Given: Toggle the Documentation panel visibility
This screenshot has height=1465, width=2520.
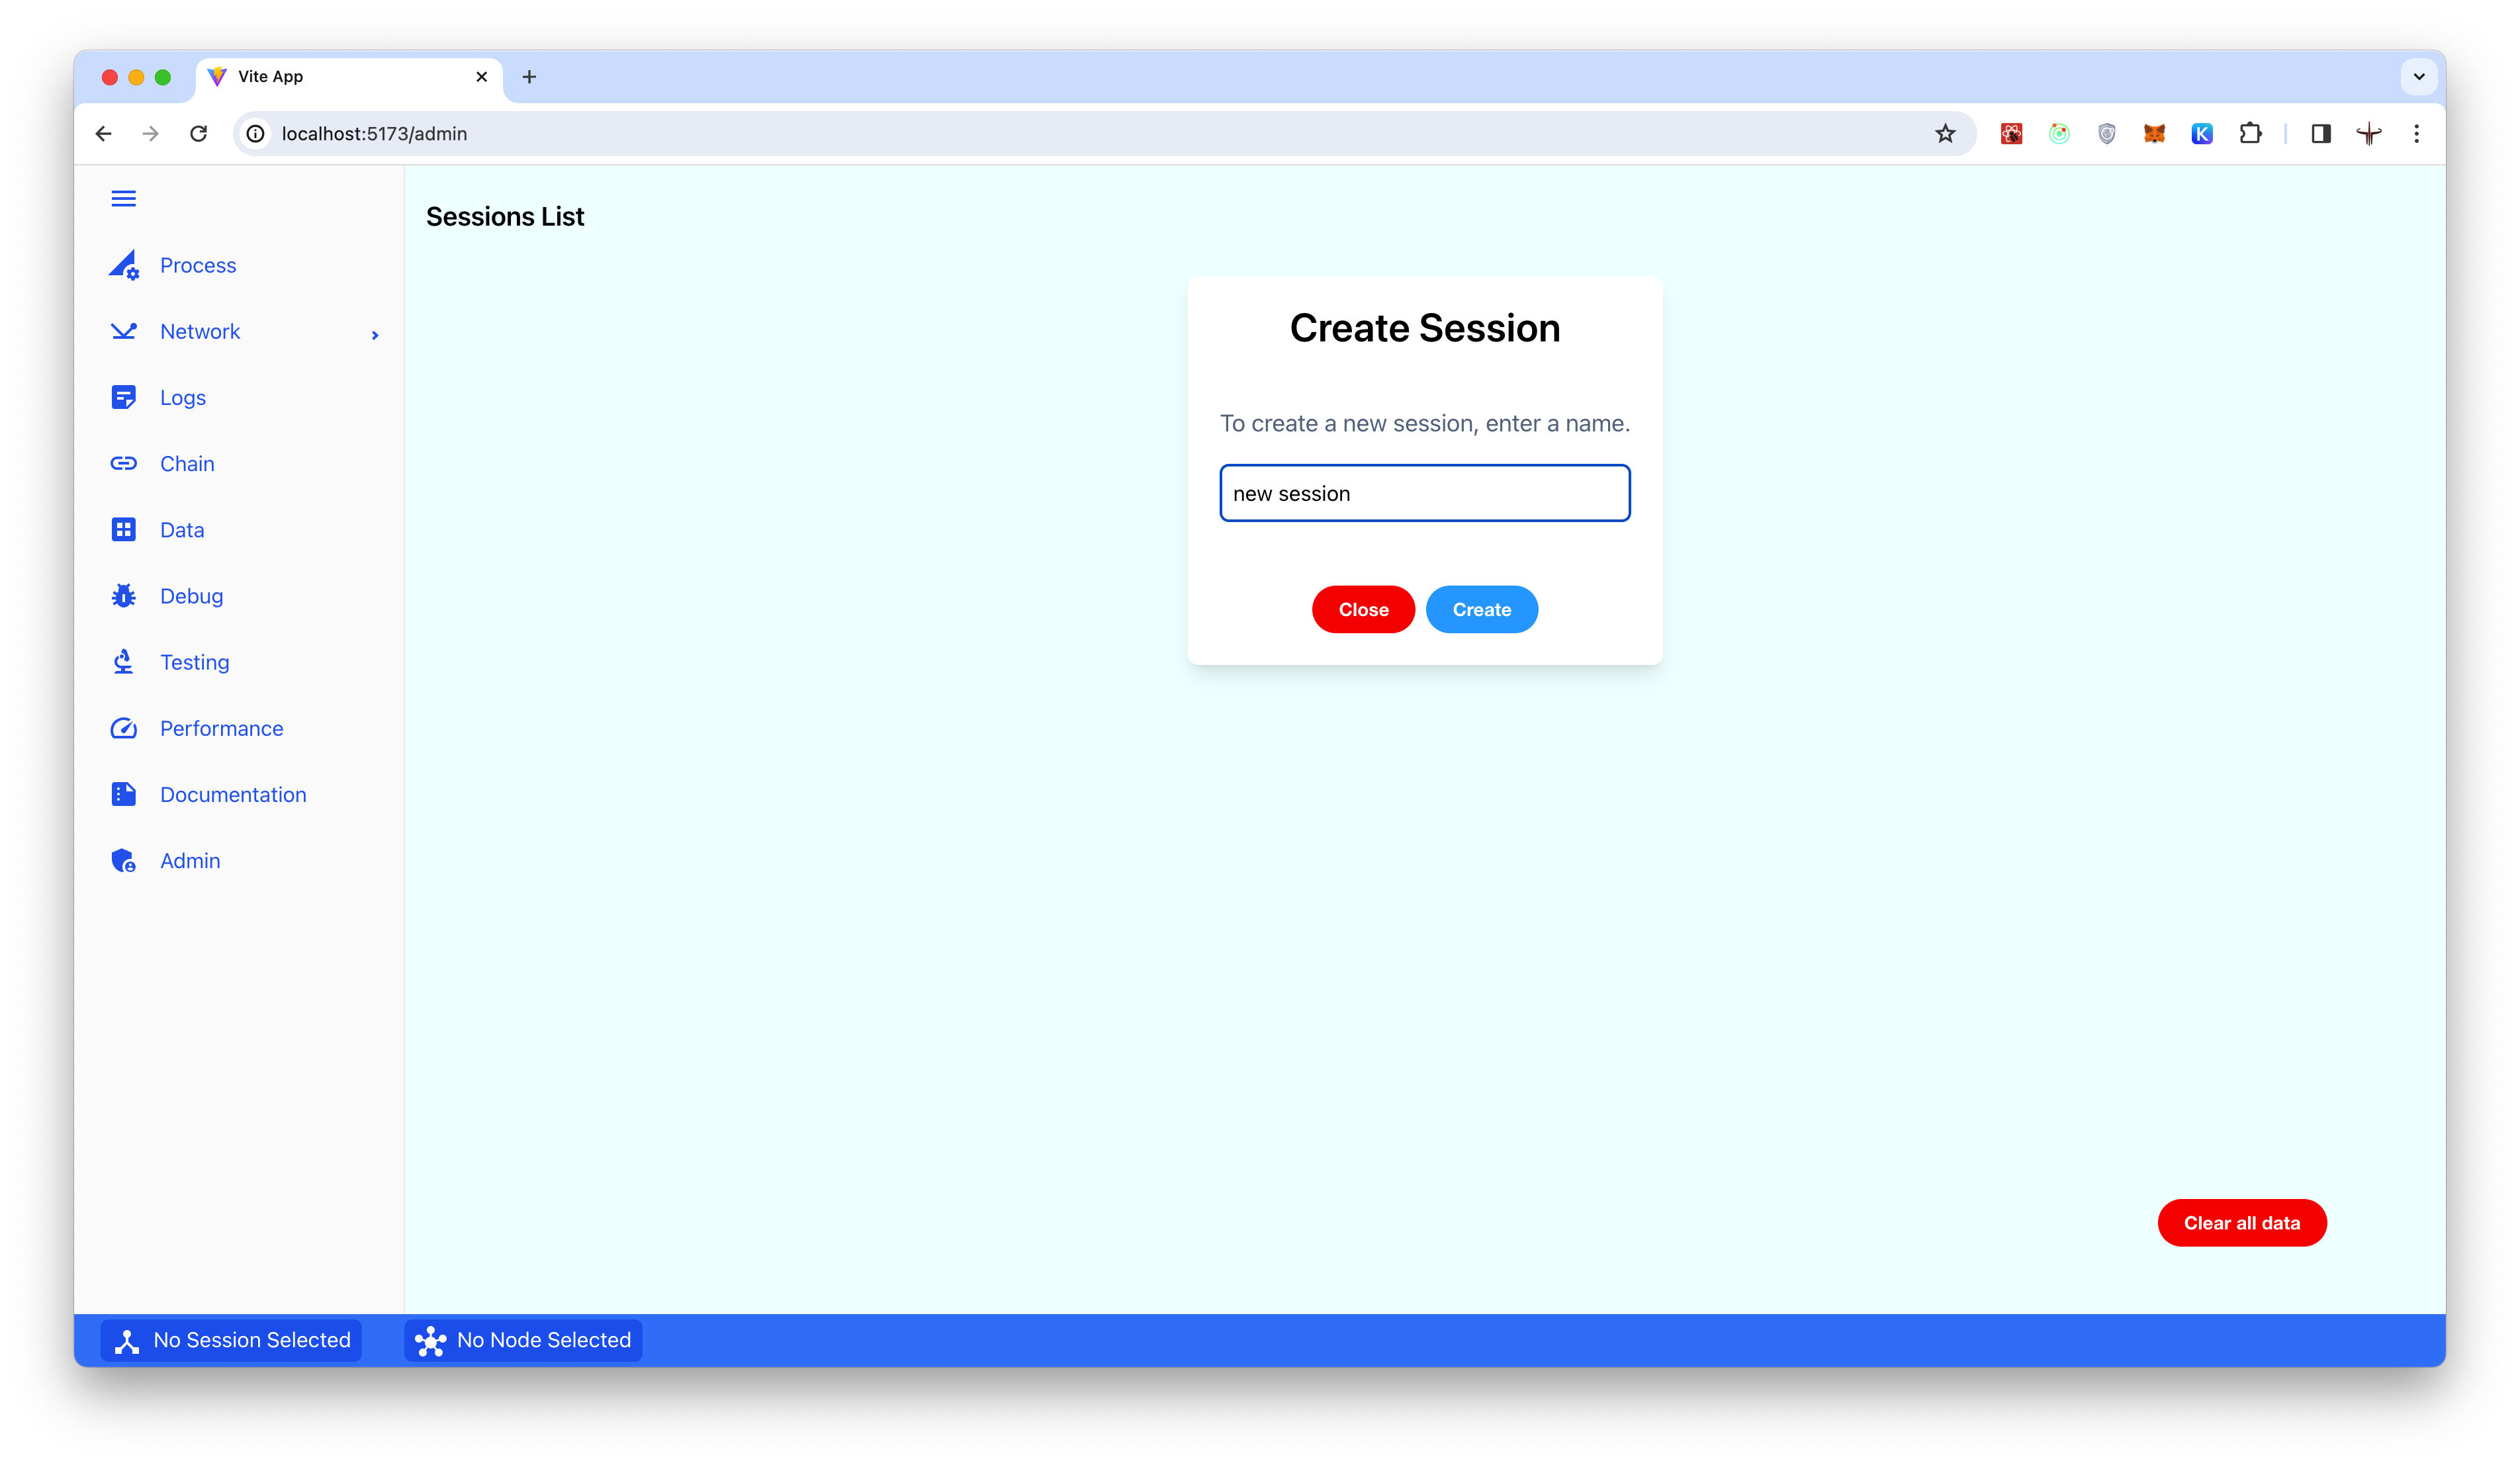Looking at the screenshot, I should 232,793.
